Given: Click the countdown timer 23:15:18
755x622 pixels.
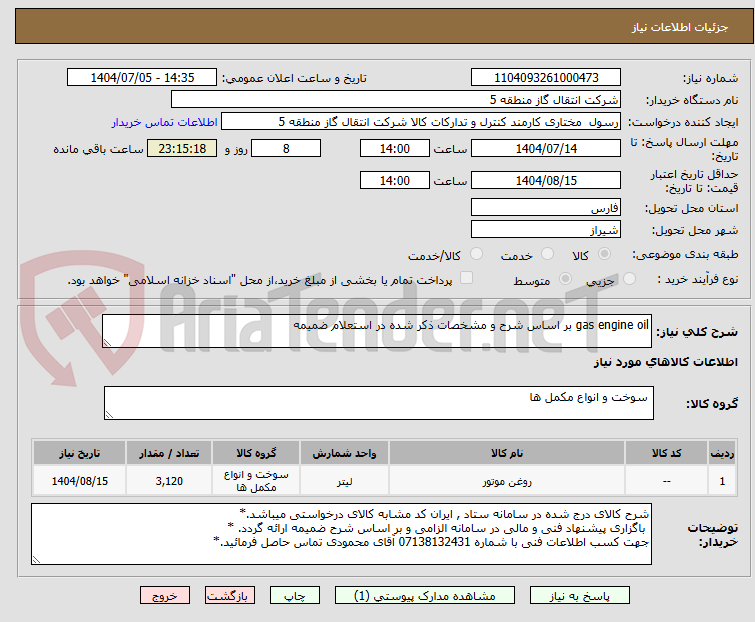Looking at the screenshot, I should pyautogui.click(x=182, y=148).
